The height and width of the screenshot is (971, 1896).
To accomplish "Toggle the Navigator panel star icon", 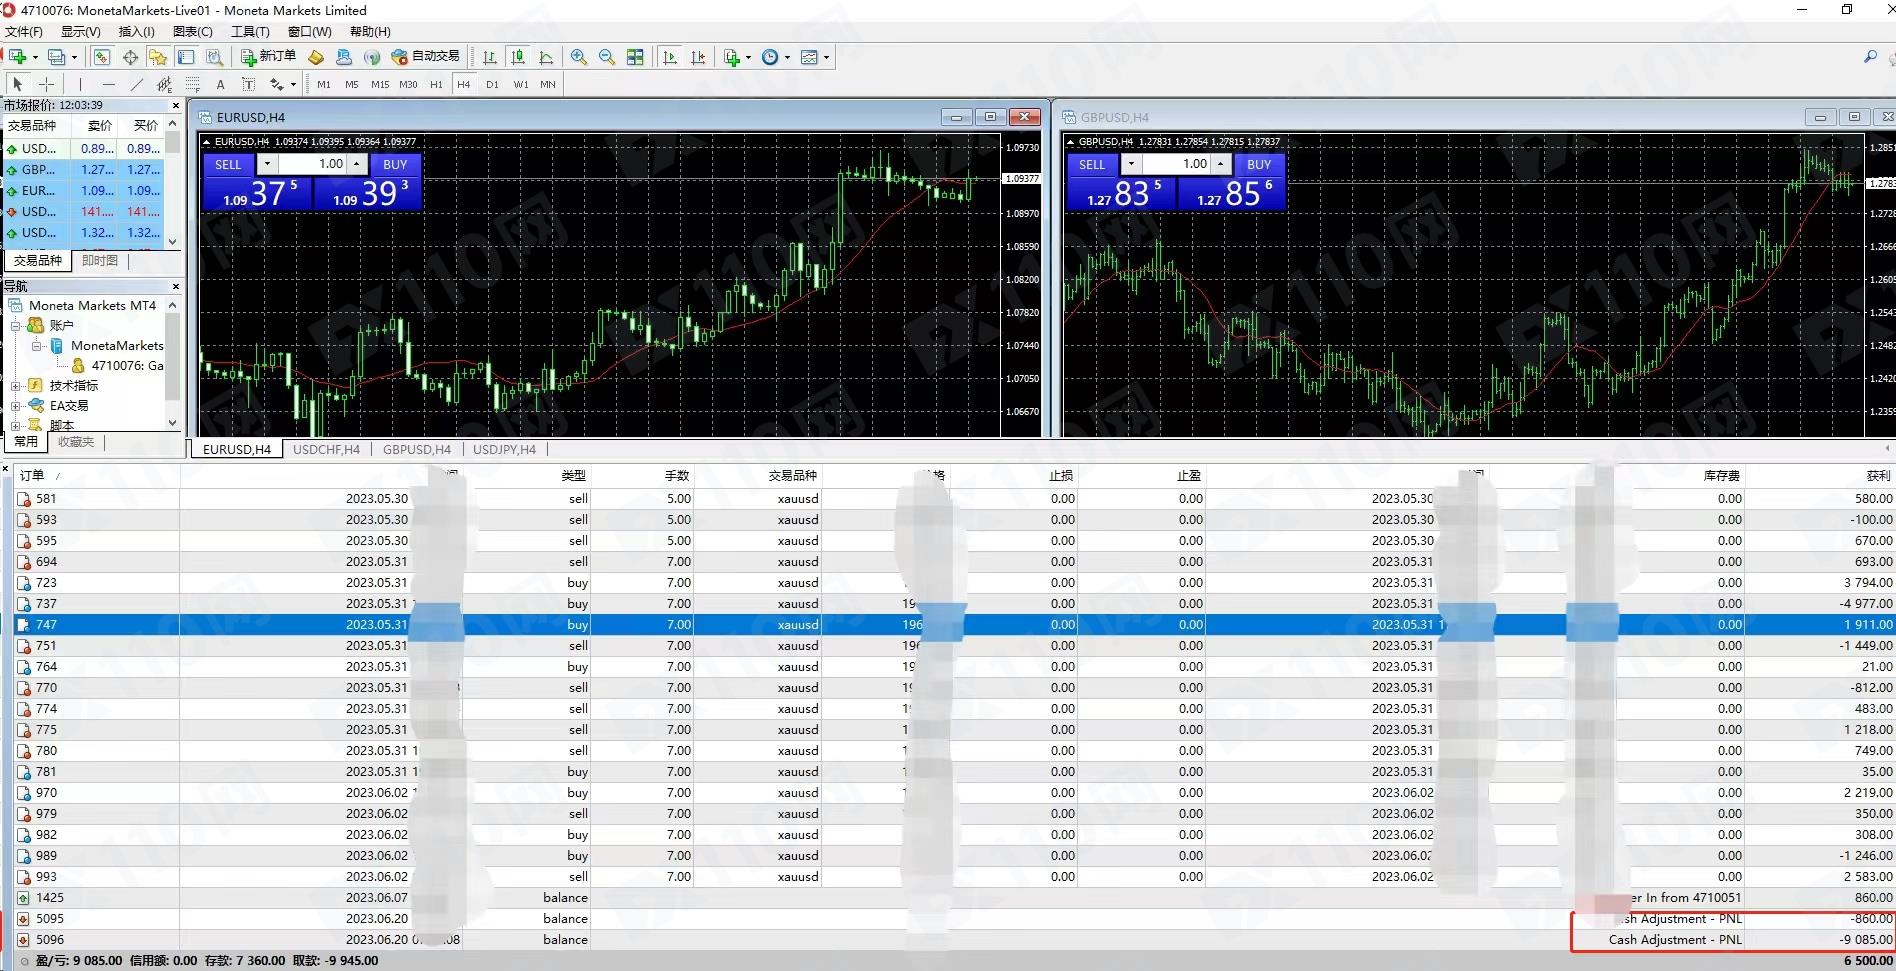I will coord(158,57).
